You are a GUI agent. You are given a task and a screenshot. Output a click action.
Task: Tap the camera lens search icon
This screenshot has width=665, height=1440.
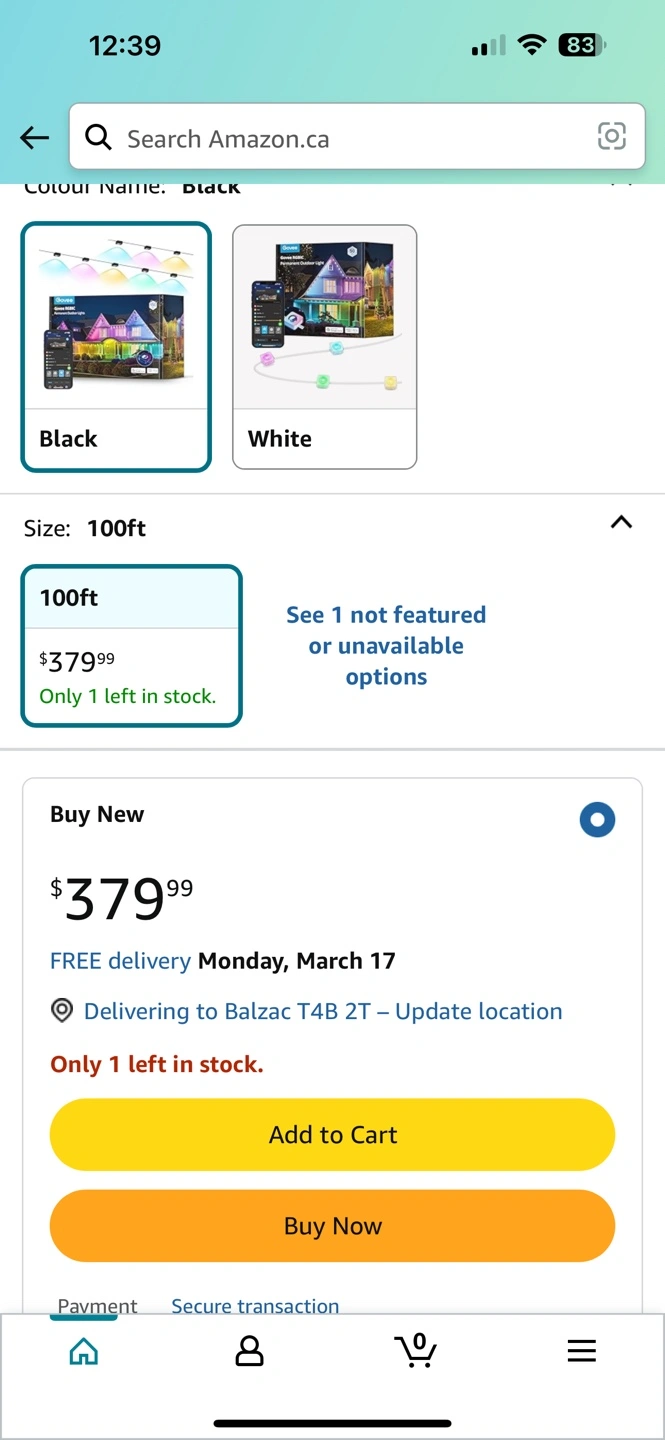[x=611, y=137]
